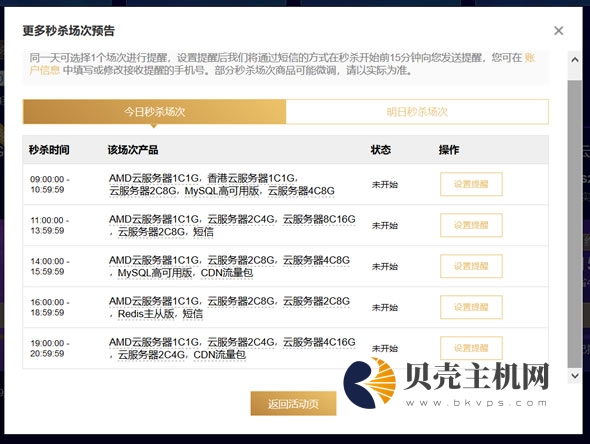Switch to the 明日秒杀场次 tab
This screenshot has width=590, height=444.
pos(417,112)
